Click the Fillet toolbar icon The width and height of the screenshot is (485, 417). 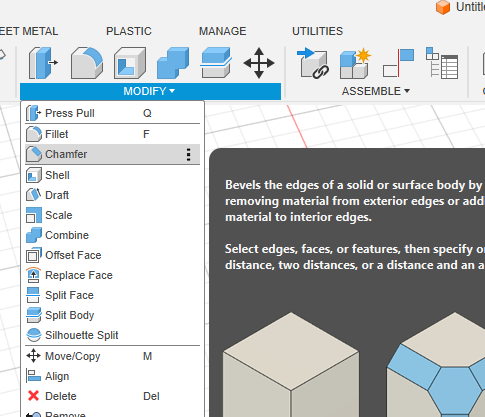coord(87,63)
